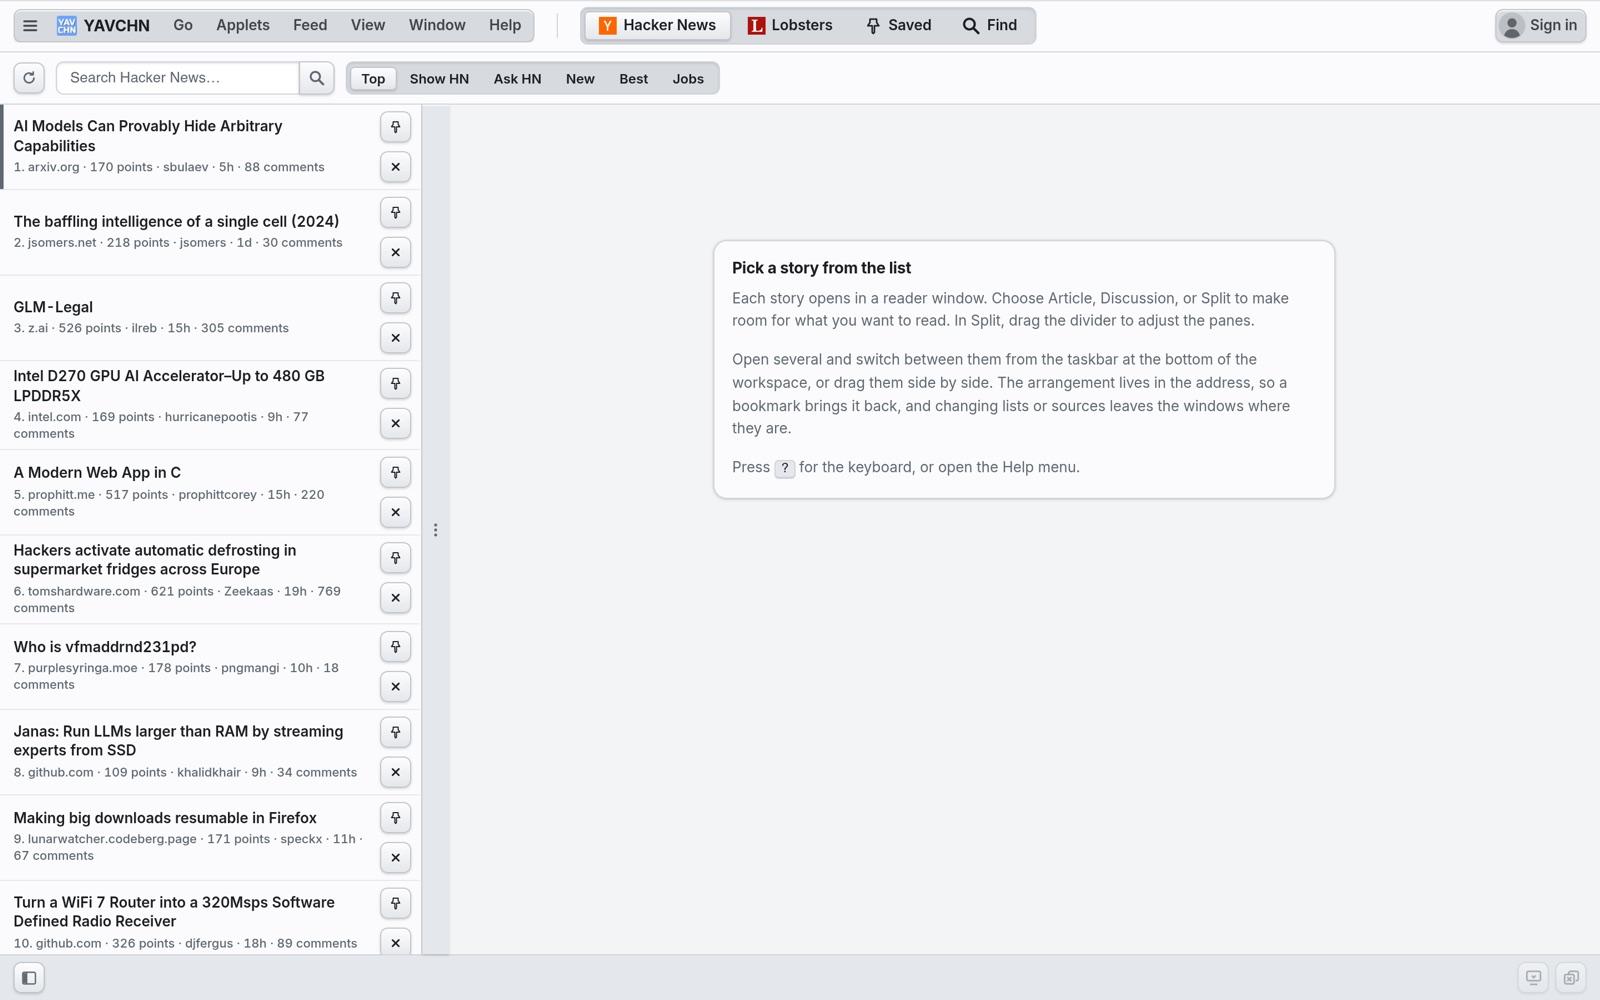Pin the WiFi 7 Router story
The width and height of the screenshot is (1600, 1000).
coord(396,903)
